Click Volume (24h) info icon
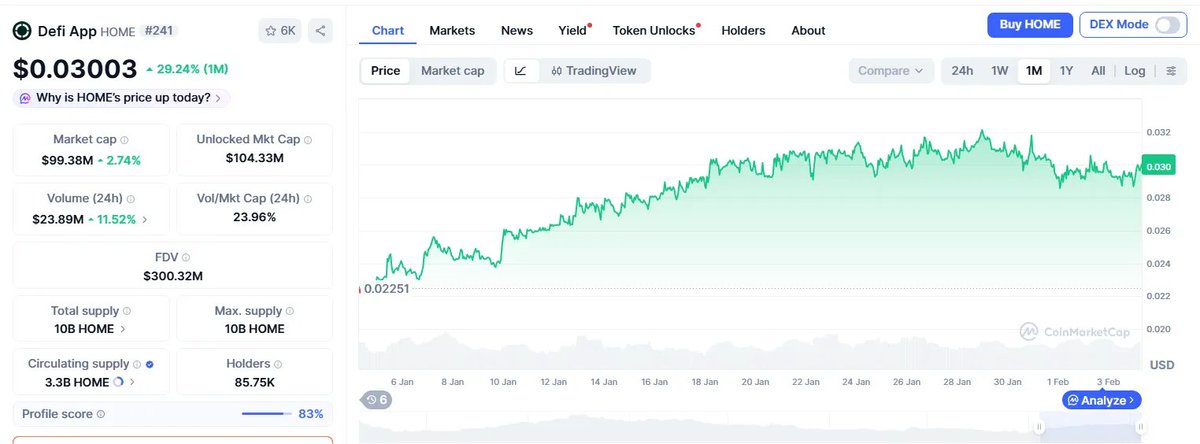The height and width of the screenshot is (444, 1200). (131, 199)
